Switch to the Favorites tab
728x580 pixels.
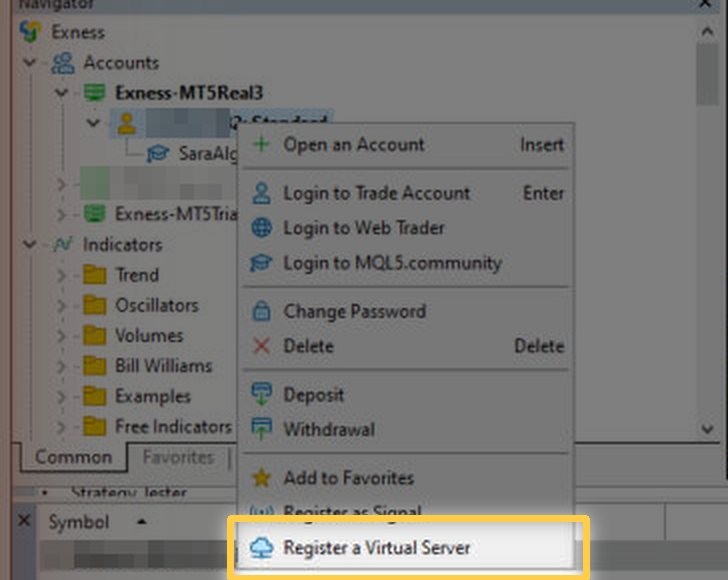pos(178,457)
